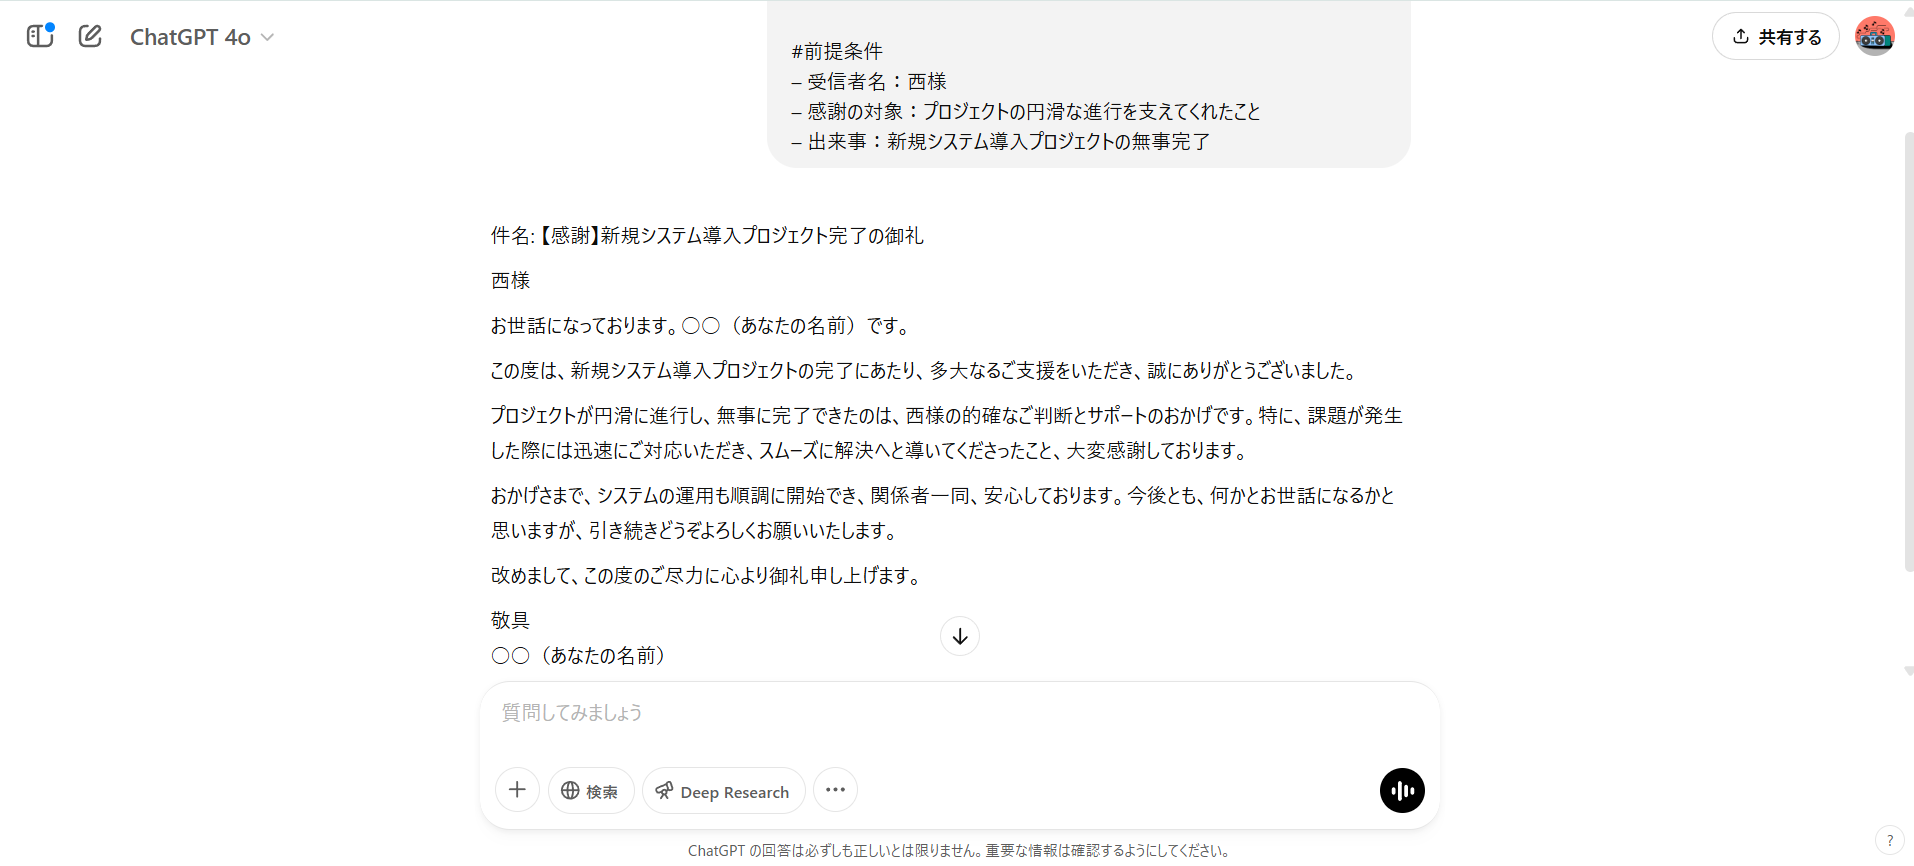1914x866 pixels.
Task: Click the text 件名:【感謝】新規システム導入プロジェクト完了の御礼
Action: (x=707, y=235)
